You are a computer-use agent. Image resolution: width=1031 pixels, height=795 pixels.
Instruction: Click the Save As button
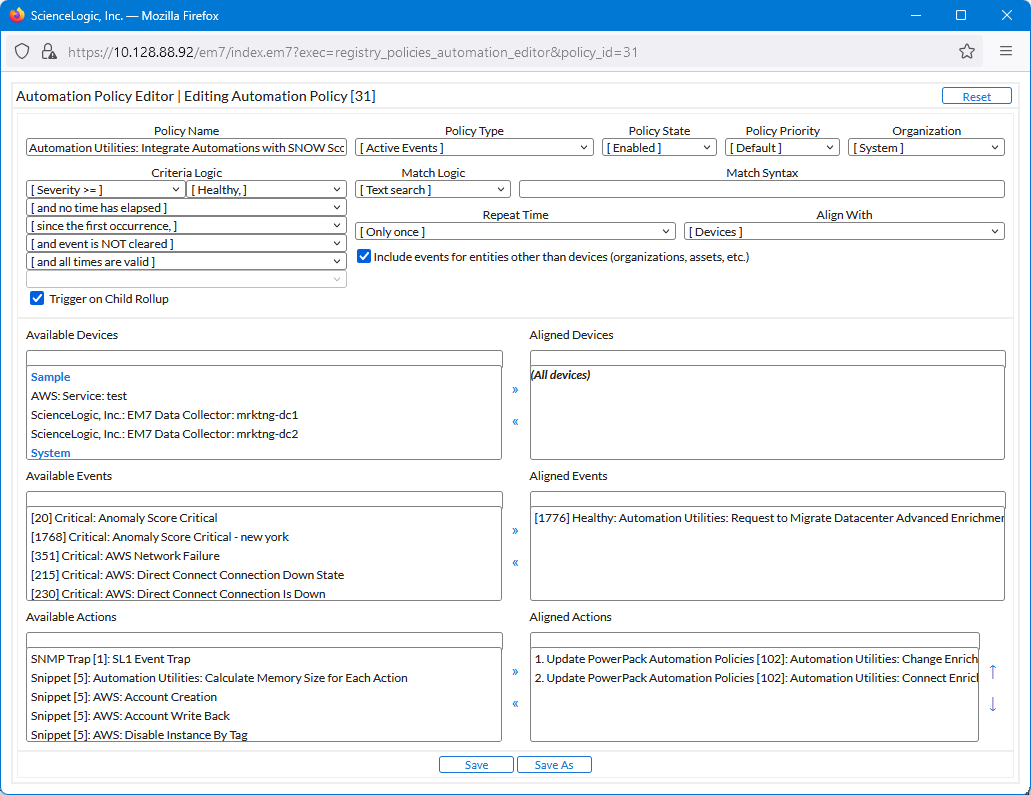[x=554, y=765]
